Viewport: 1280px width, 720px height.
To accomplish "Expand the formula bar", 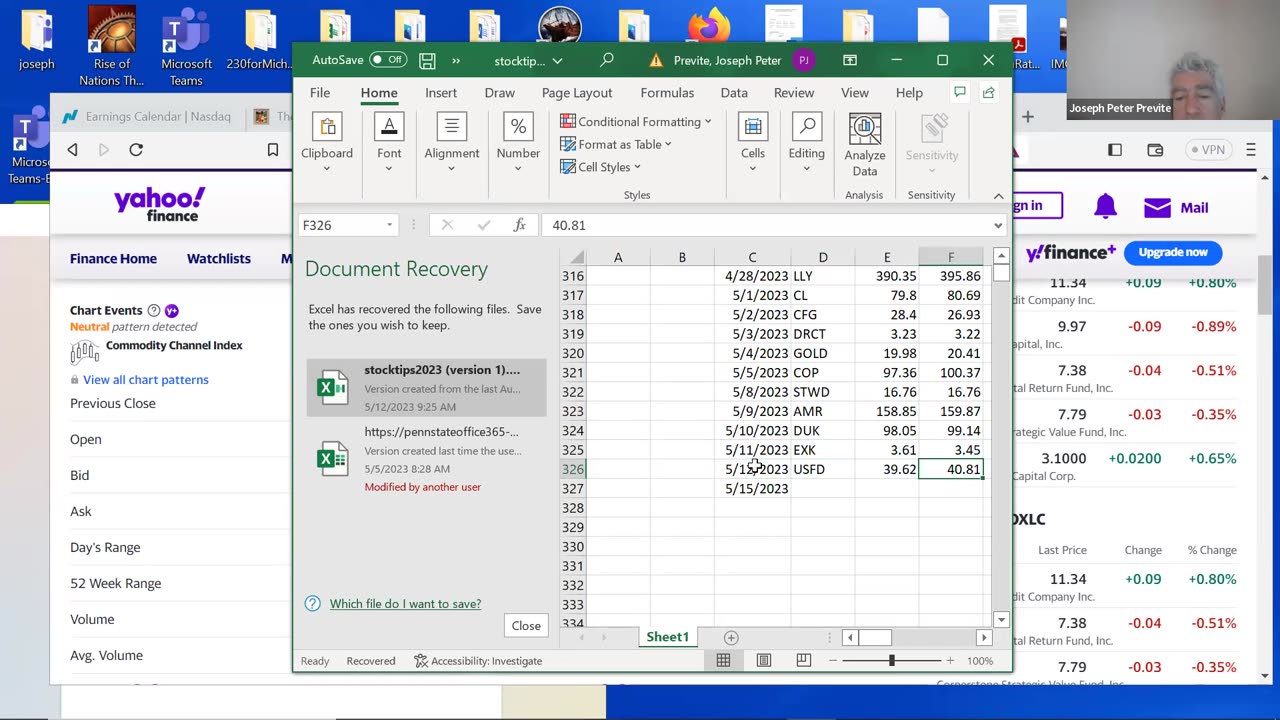I will (x=997, y=225).
